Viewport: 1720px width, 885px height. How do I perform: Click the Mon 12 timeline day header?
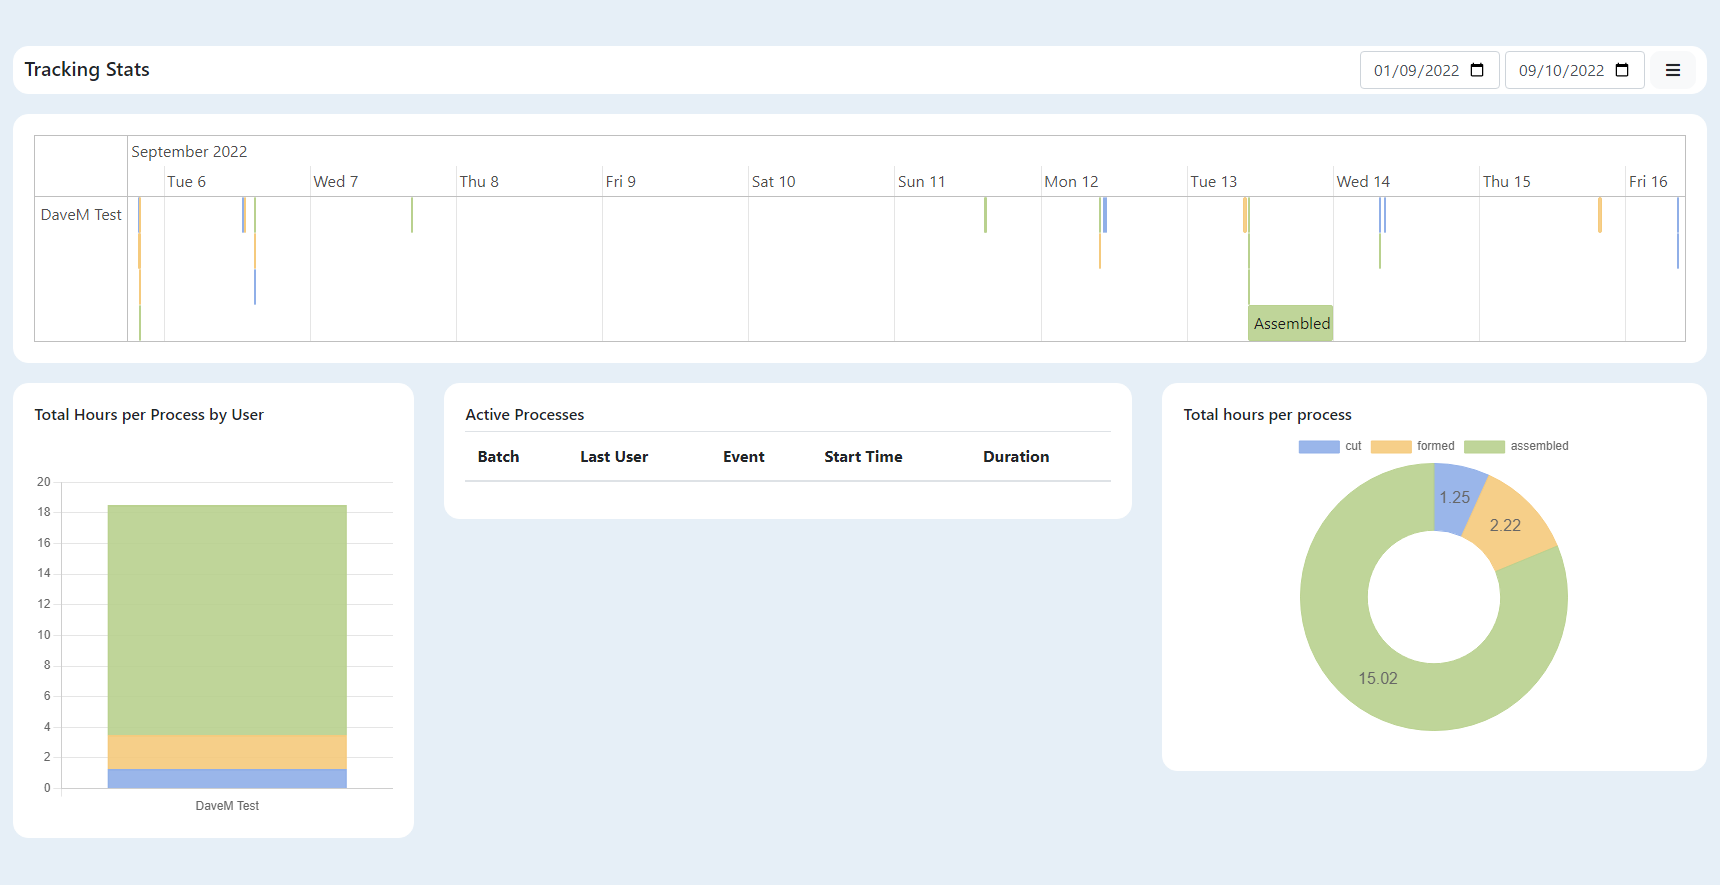[1071, 182]
